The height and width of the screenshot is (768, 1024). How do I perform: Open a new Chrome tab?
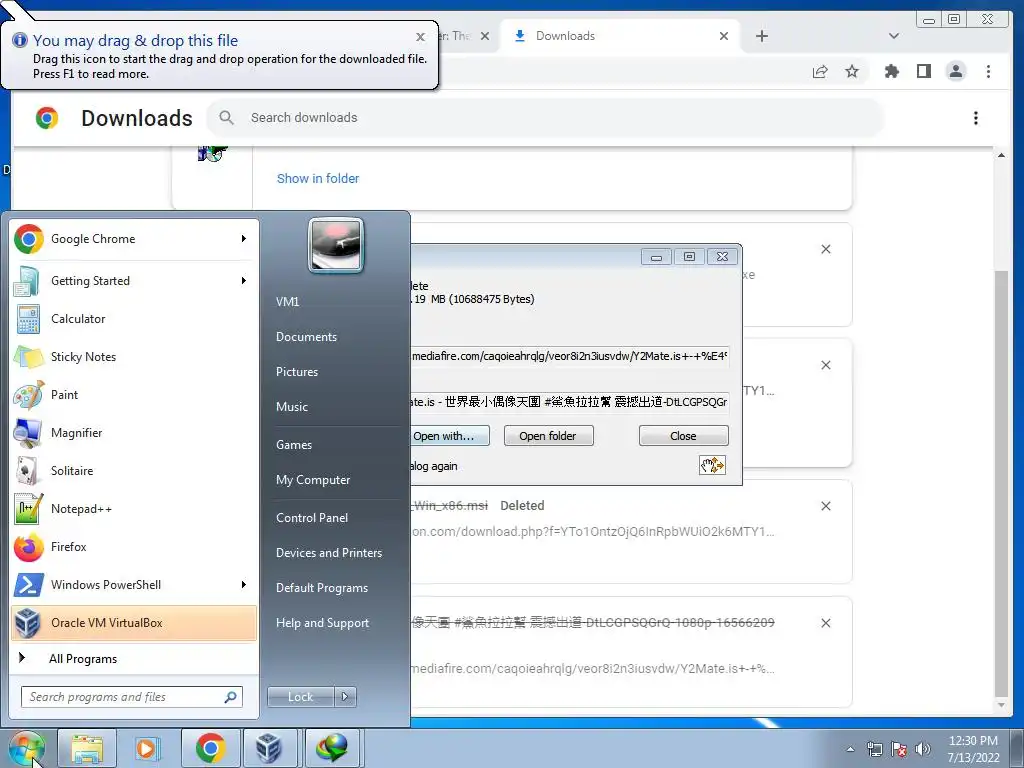pos(761,36)
